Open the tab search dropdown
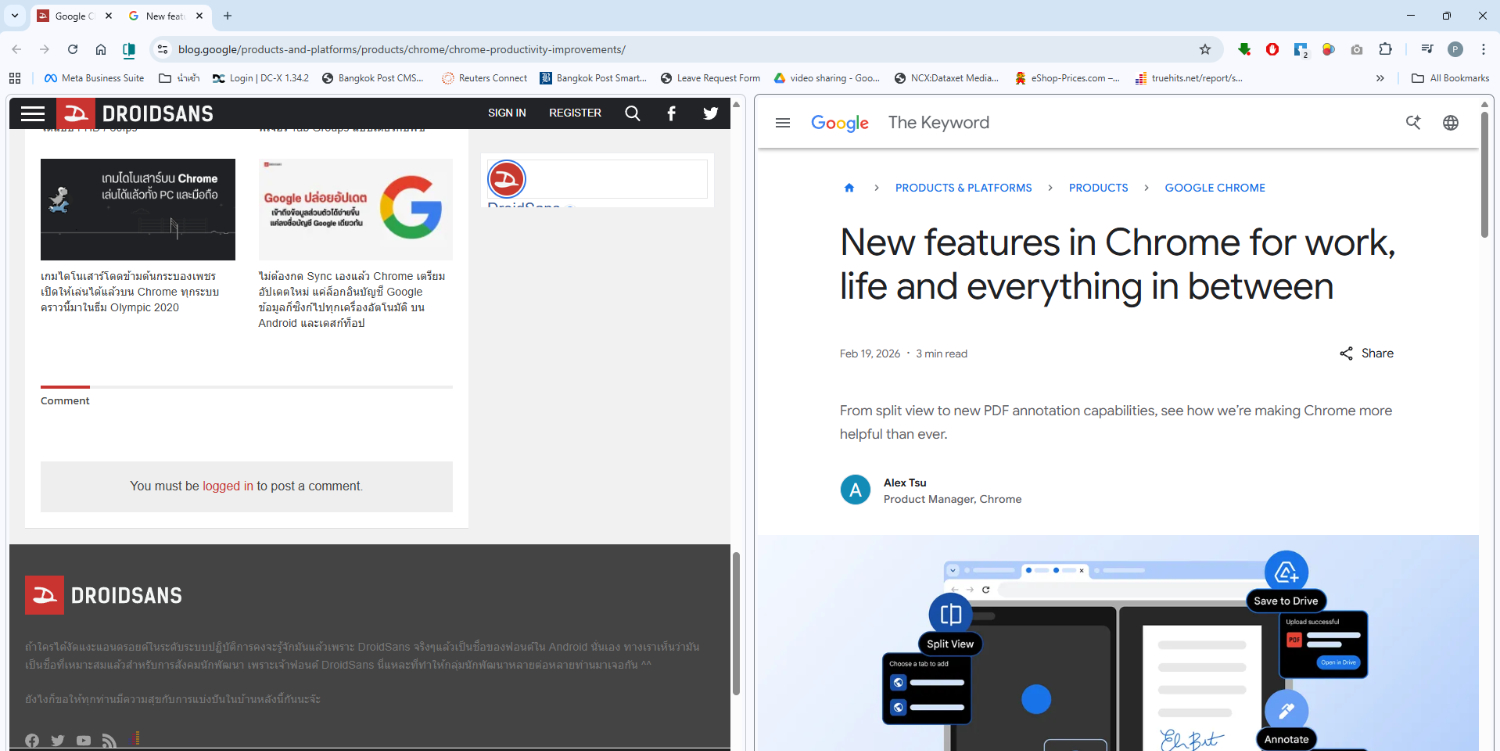Screen dimensions: 1500x751 15,16
